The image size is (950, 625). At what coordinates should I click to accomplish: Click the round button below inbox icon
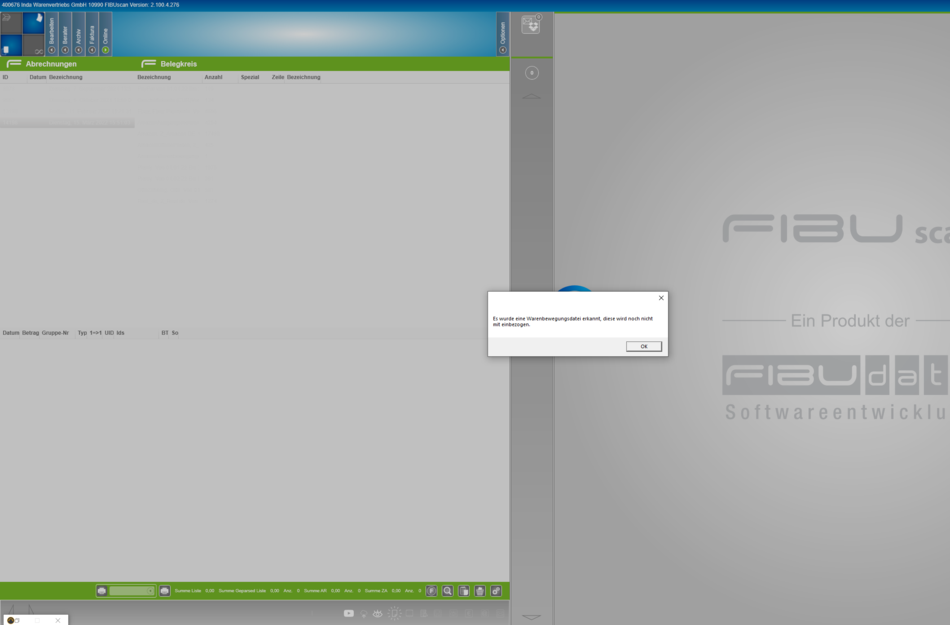[532, 73]
